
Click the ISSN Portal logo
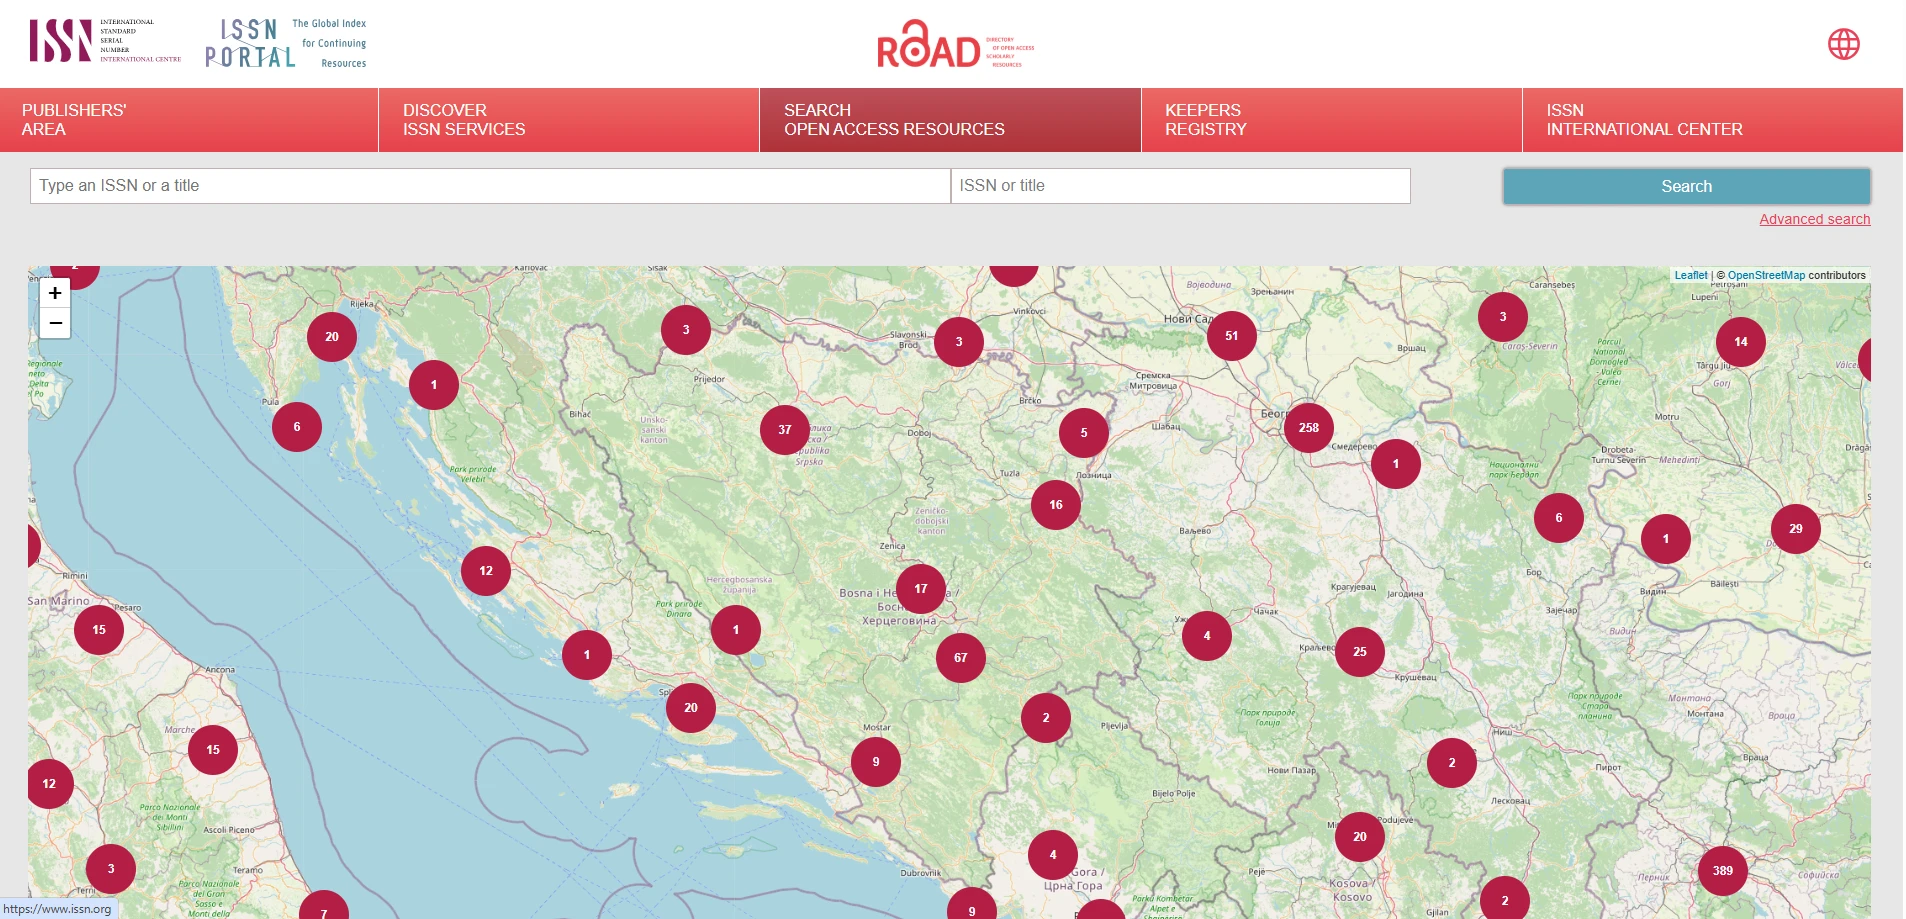pyautogui.click(x=286, y=44)
